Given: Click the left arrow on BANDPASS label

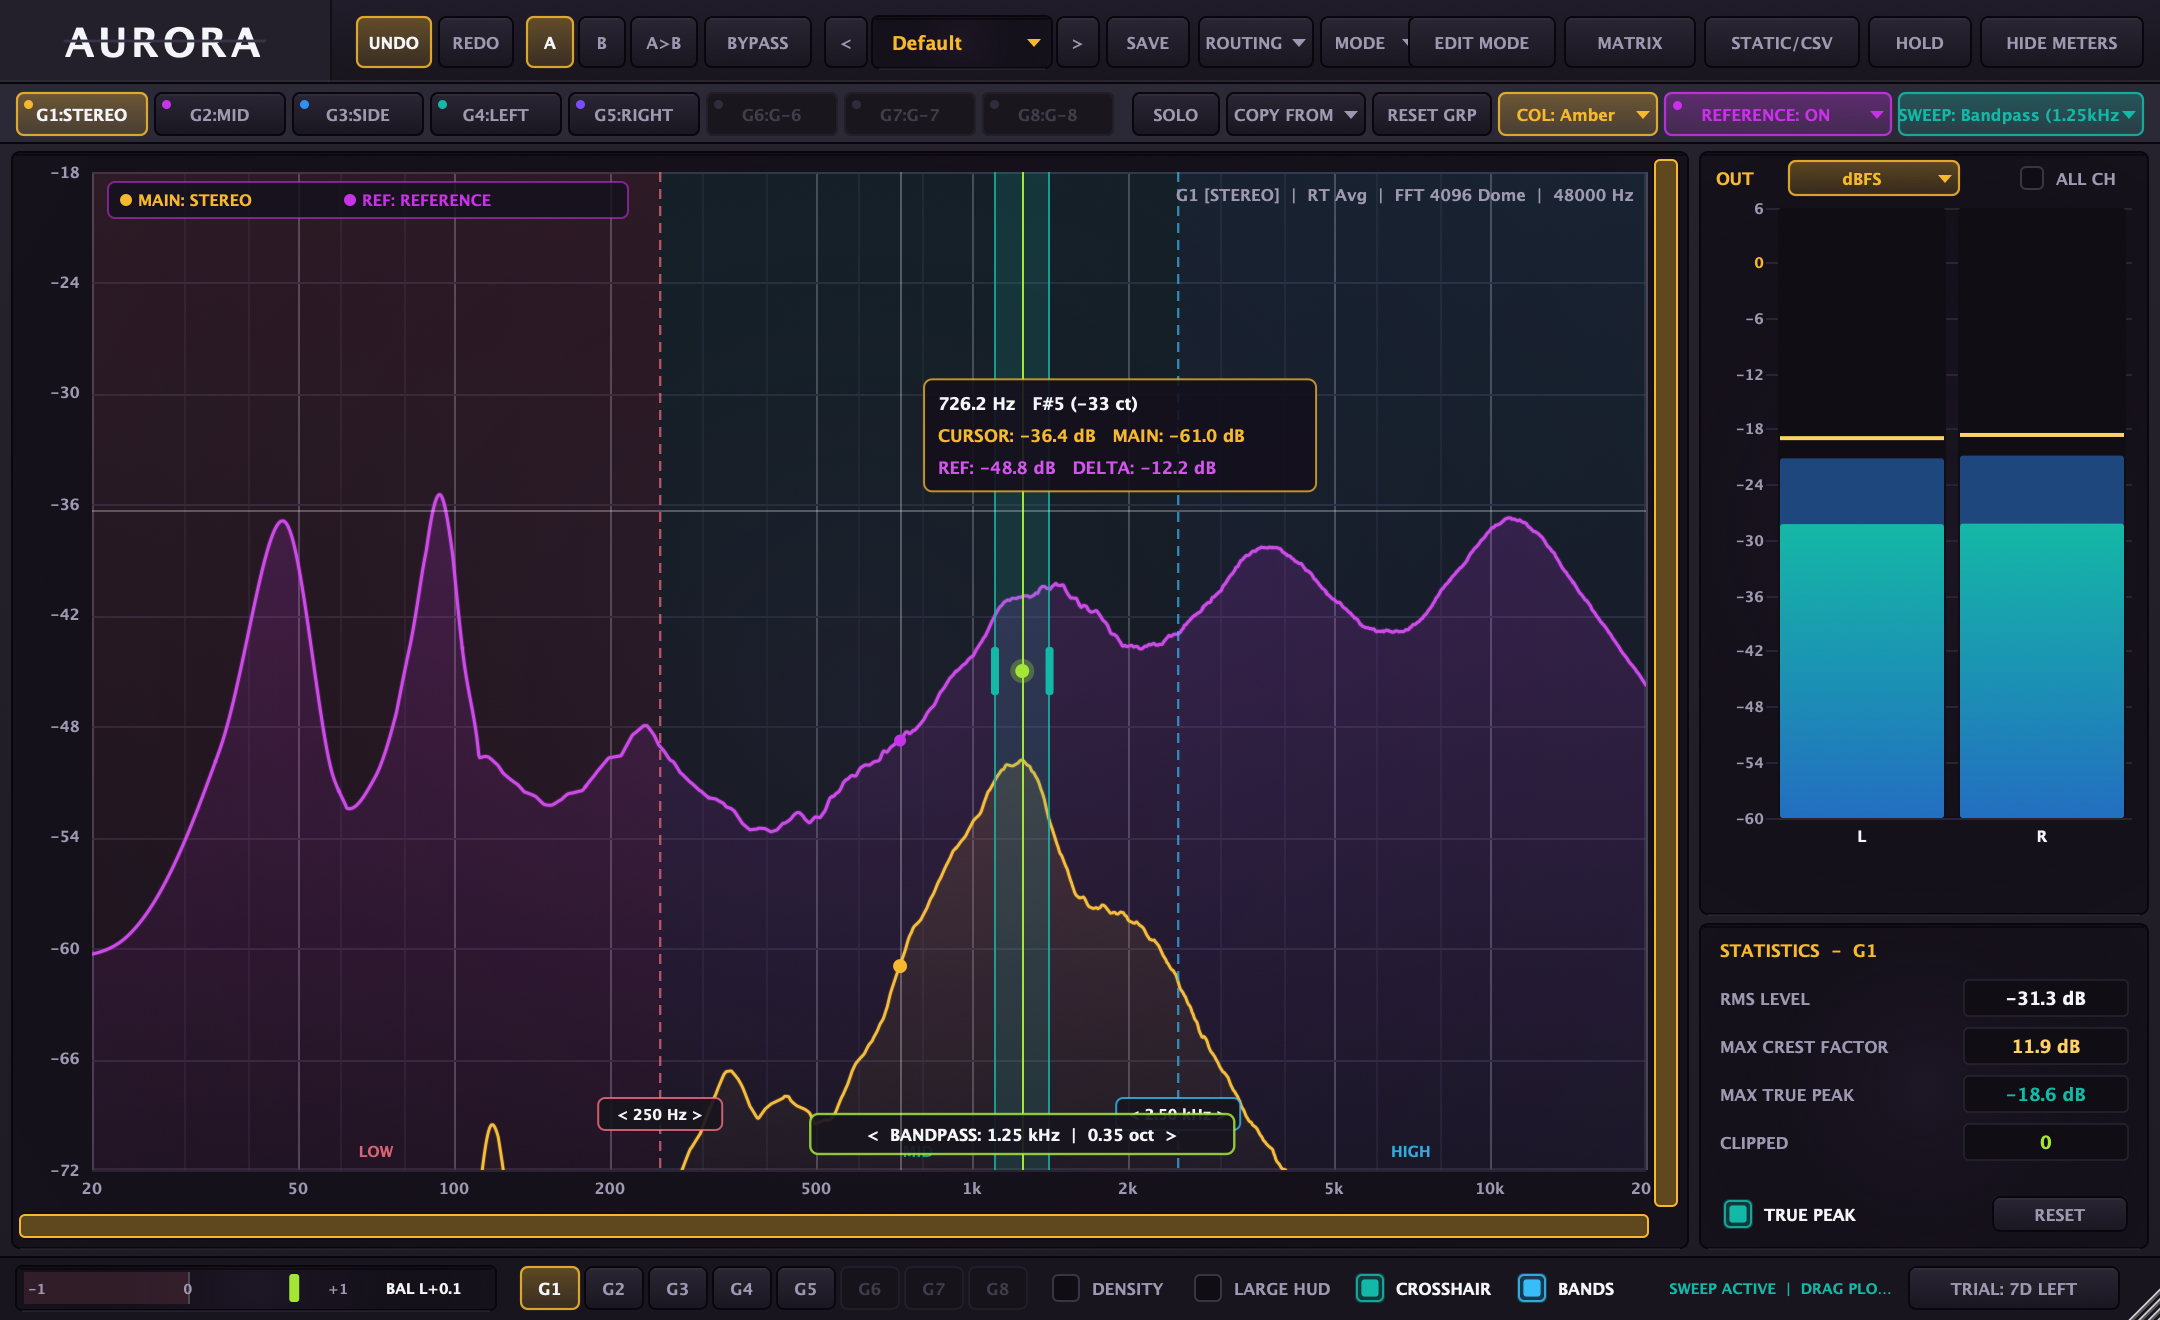Looking at the screenshot, I should 873,1135.
